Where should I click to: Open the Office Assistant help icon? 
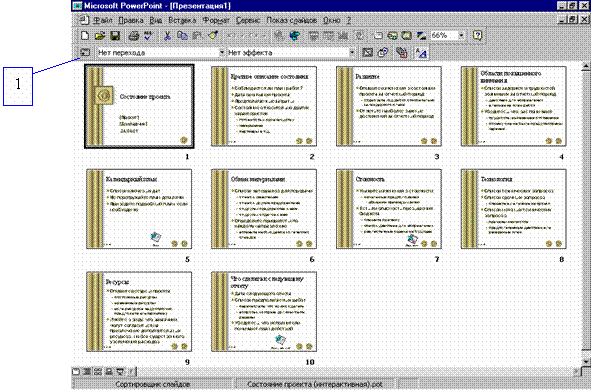click(x=477, y=35)
